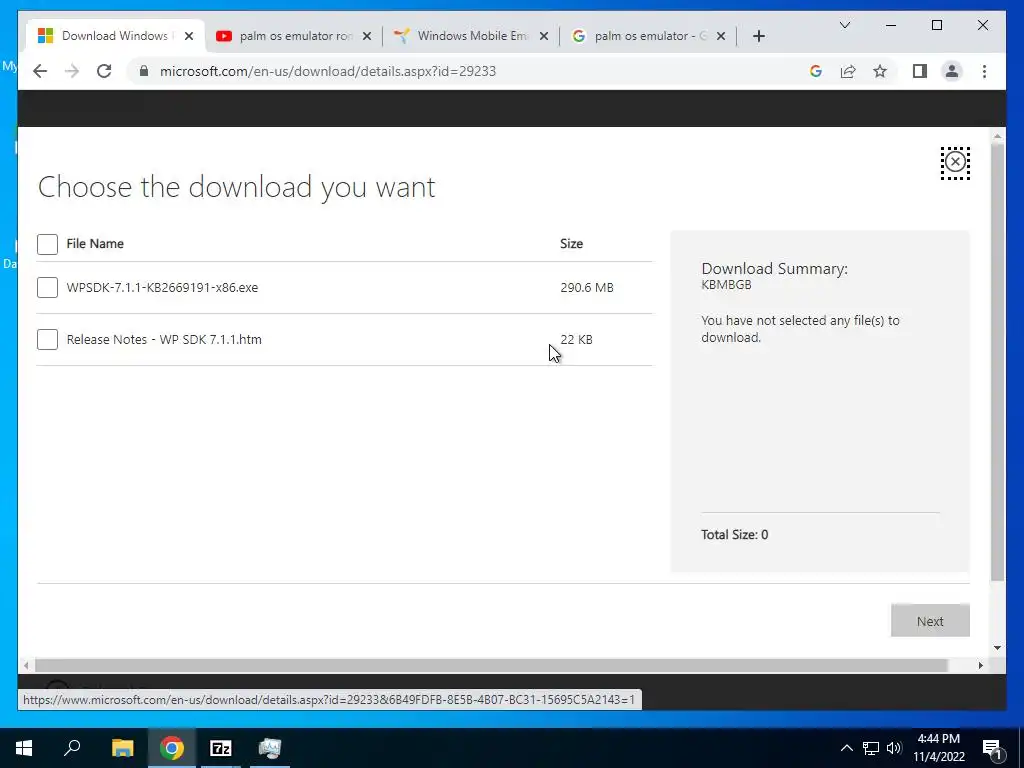Click Chrome taskbar icon
This screenshot has height=768, width=1024.
pyautogui.click(x=171, y=748)
